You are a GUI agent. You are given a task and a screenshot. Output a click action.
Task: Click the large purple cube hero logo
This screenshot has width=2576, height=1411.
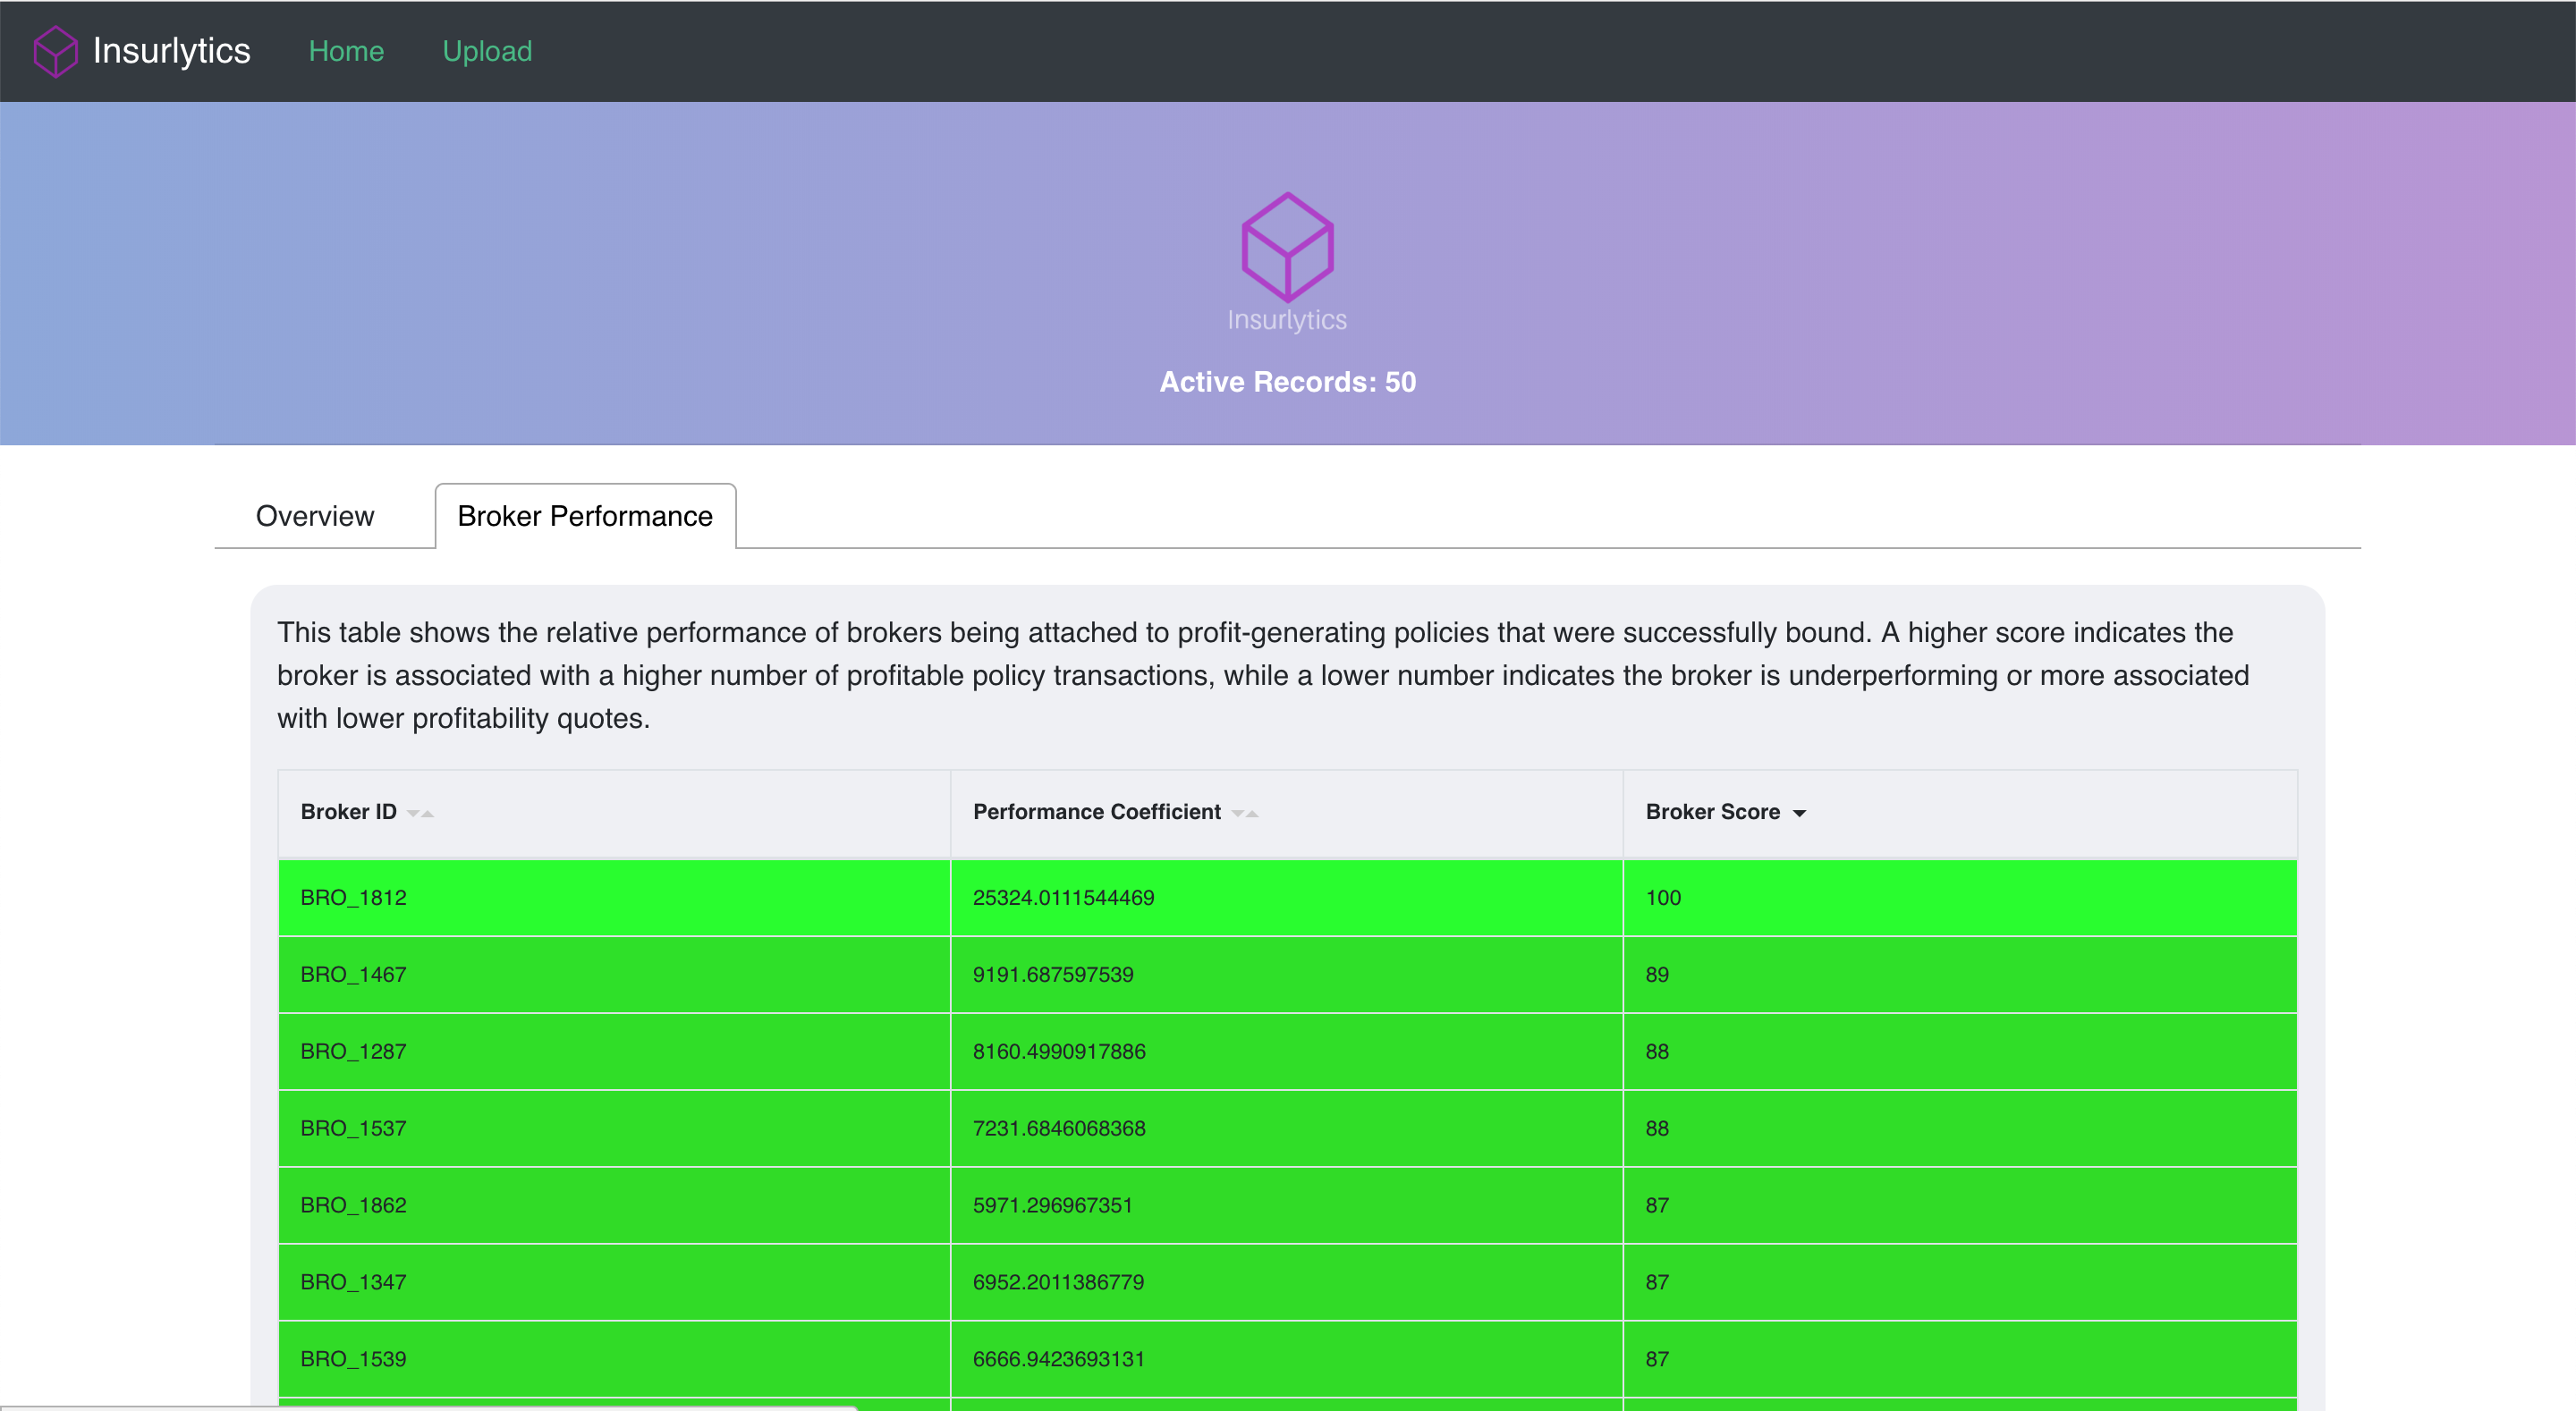(1287, 247)
